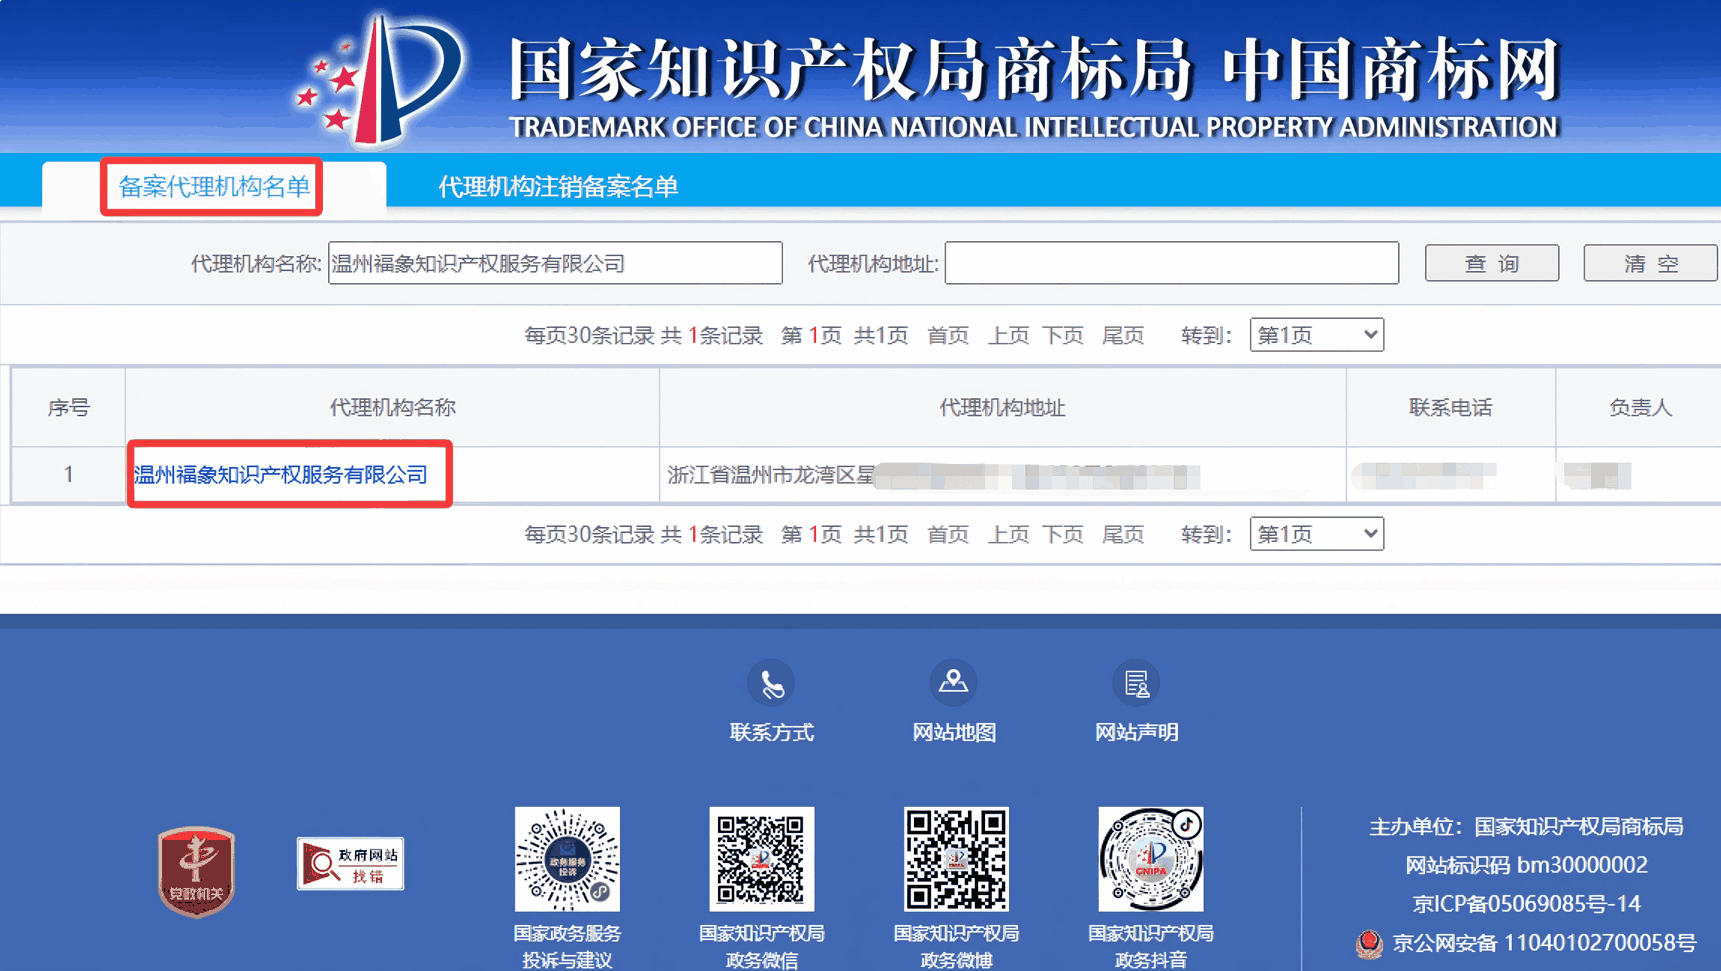The image size is (1721, 971).
Task: Click the police badge icon beside 京公网安备
Action: 1369,943
